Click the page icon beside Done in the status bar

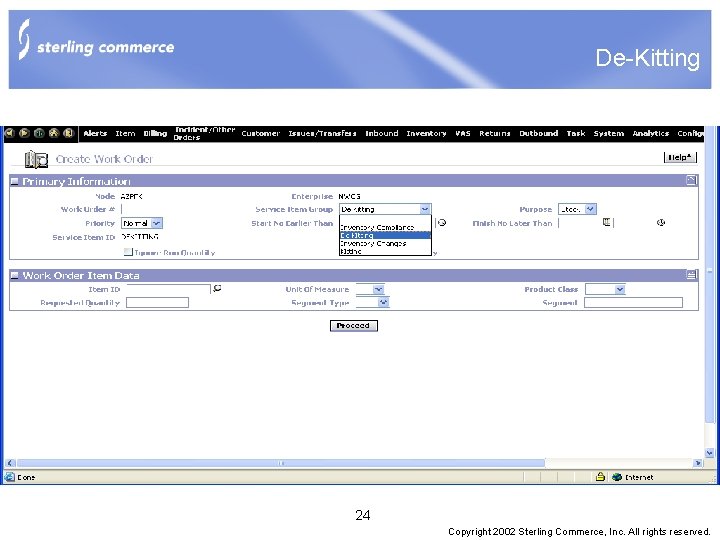click(10, 477)
